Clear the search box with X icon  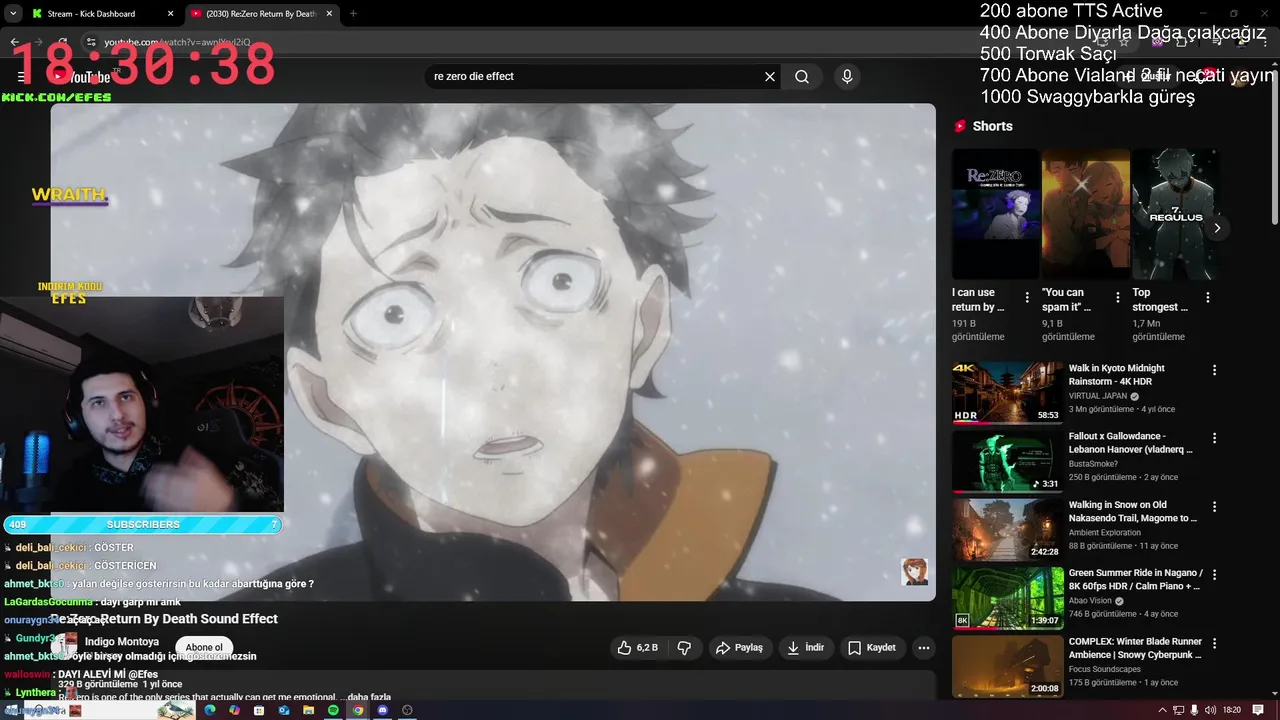click(770, 77)
